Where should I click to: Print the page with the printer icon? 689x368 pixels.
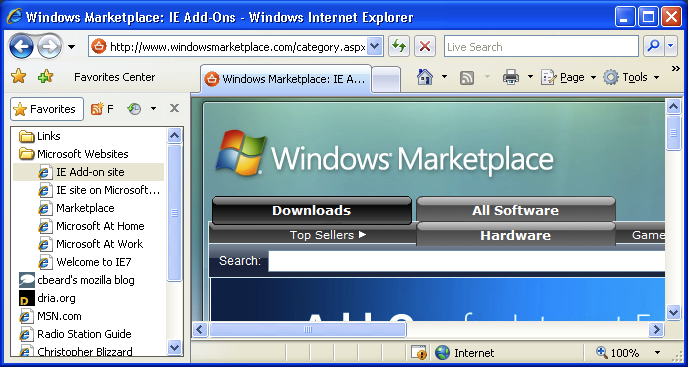[x=511, y=78]
